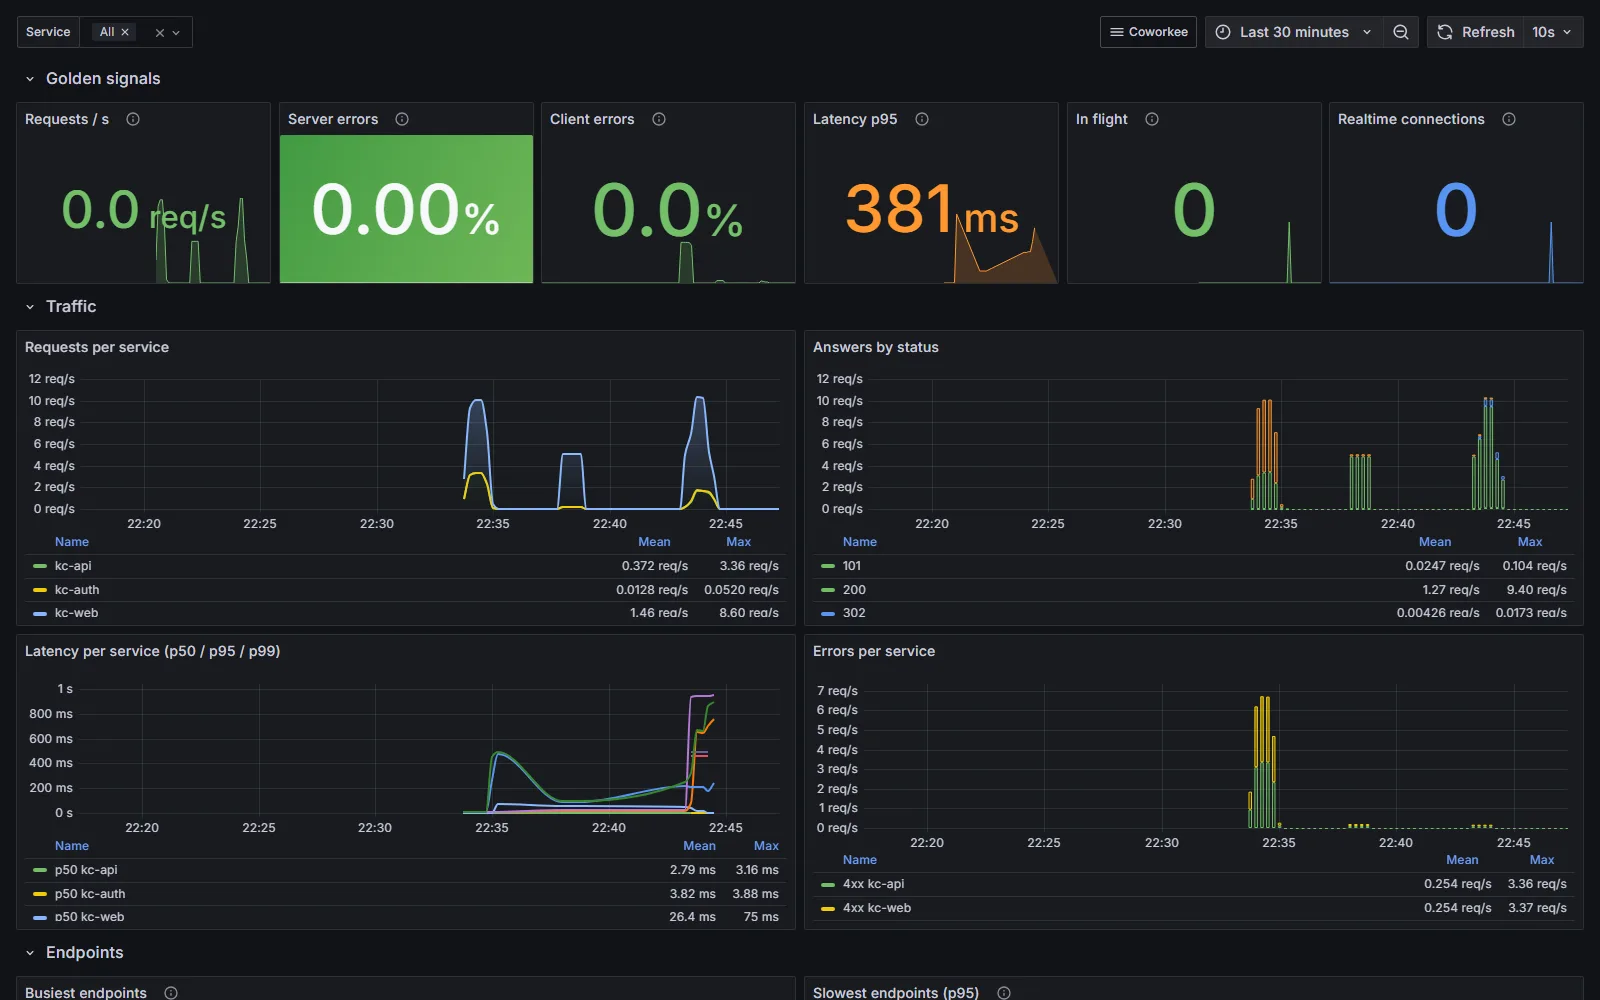
Task: Clear the Service filter value
Action: 159,32
